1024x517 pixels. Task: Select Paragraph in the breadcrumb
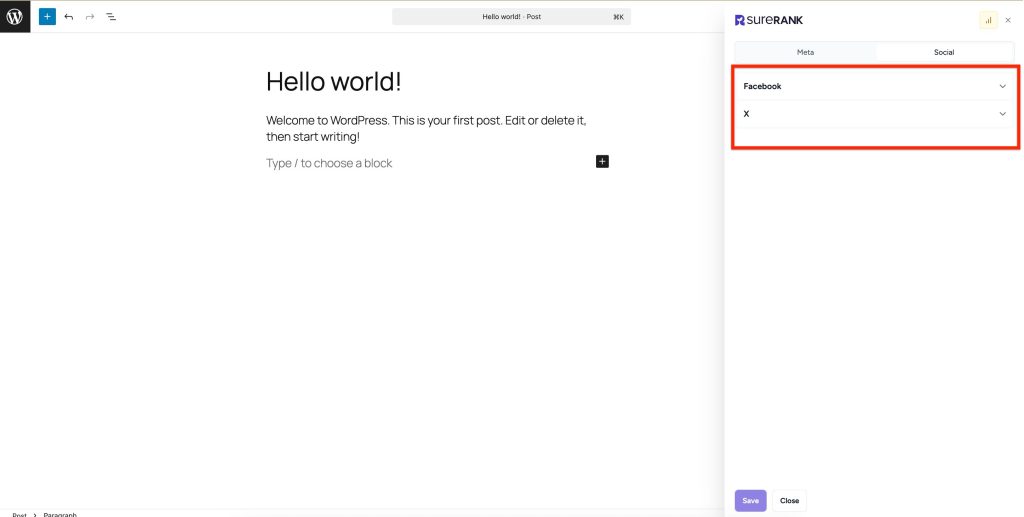(60, 514)
